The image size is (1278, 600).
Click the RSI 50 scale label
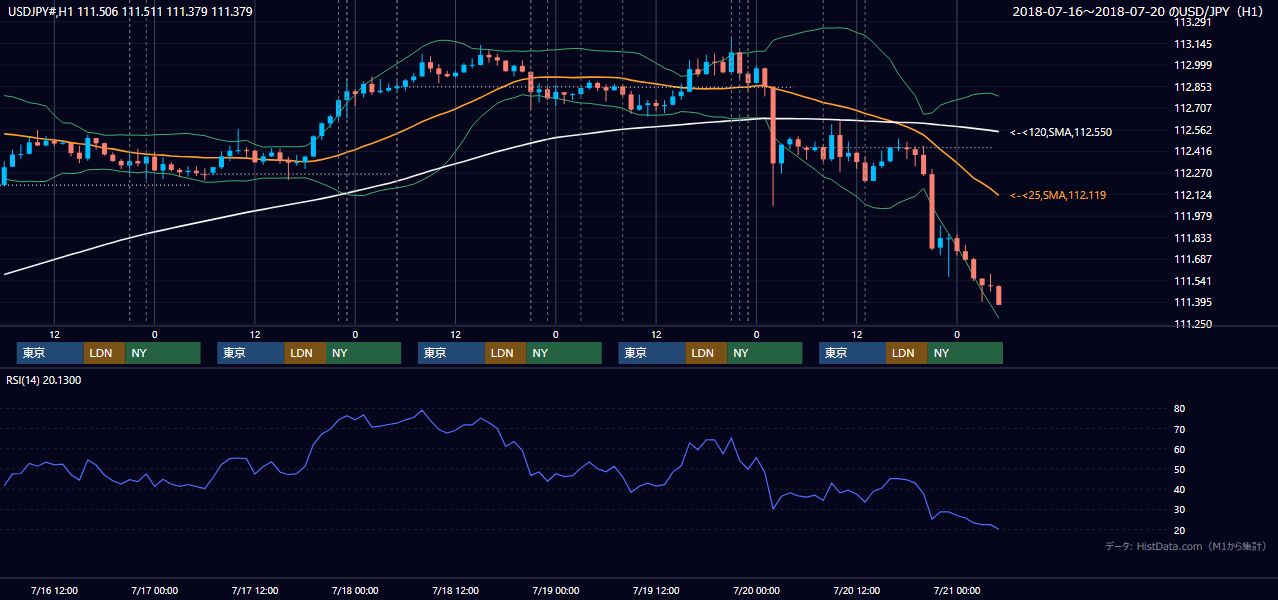(1180, 469)
